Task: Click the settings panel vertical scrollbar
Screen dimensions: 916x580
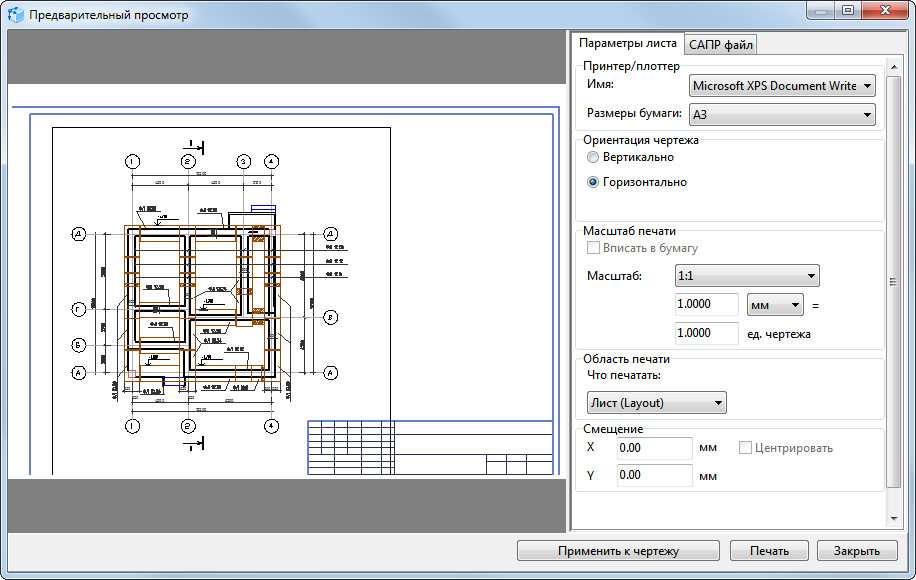Action: pyautogui.click(x=894, y=280)
